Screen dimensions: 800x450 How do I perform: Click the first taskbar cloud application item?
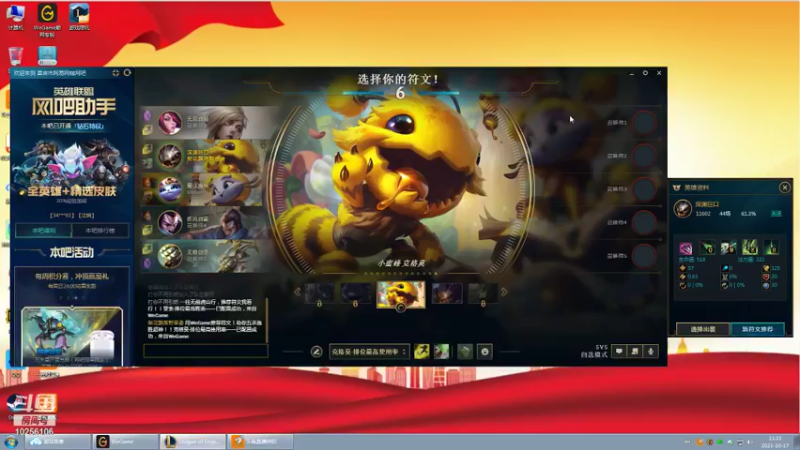tap(58, 442)
